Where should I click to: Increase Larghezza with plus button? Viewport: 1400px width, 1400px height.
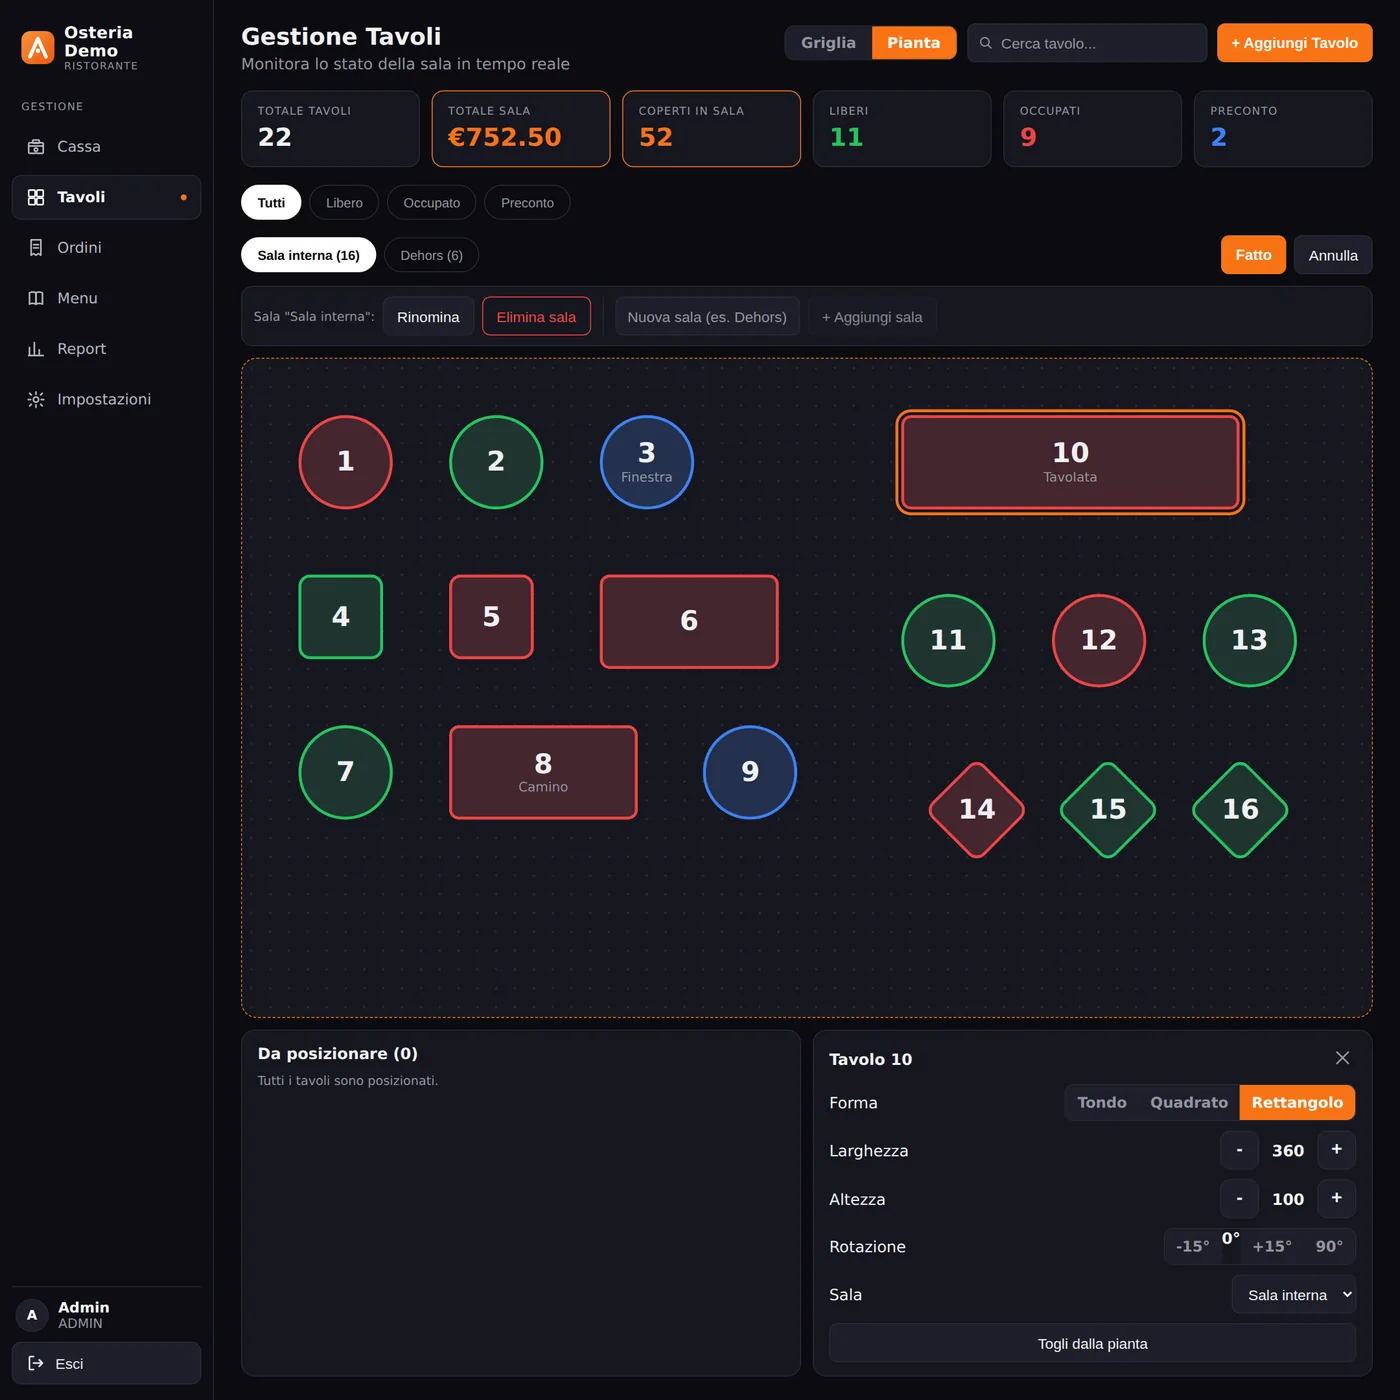point(1337,1150)
